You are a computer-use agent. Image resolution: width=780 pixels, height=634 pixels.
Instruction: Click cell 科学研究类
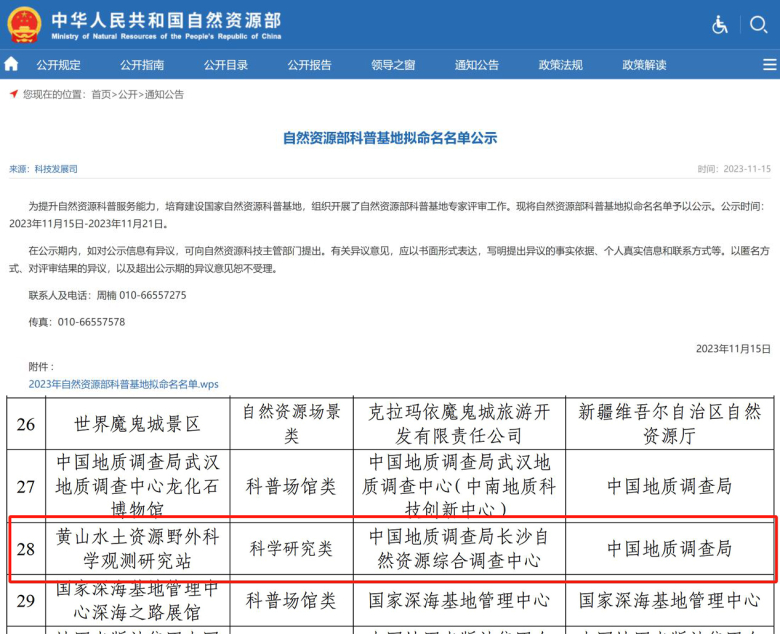[292, 549]
